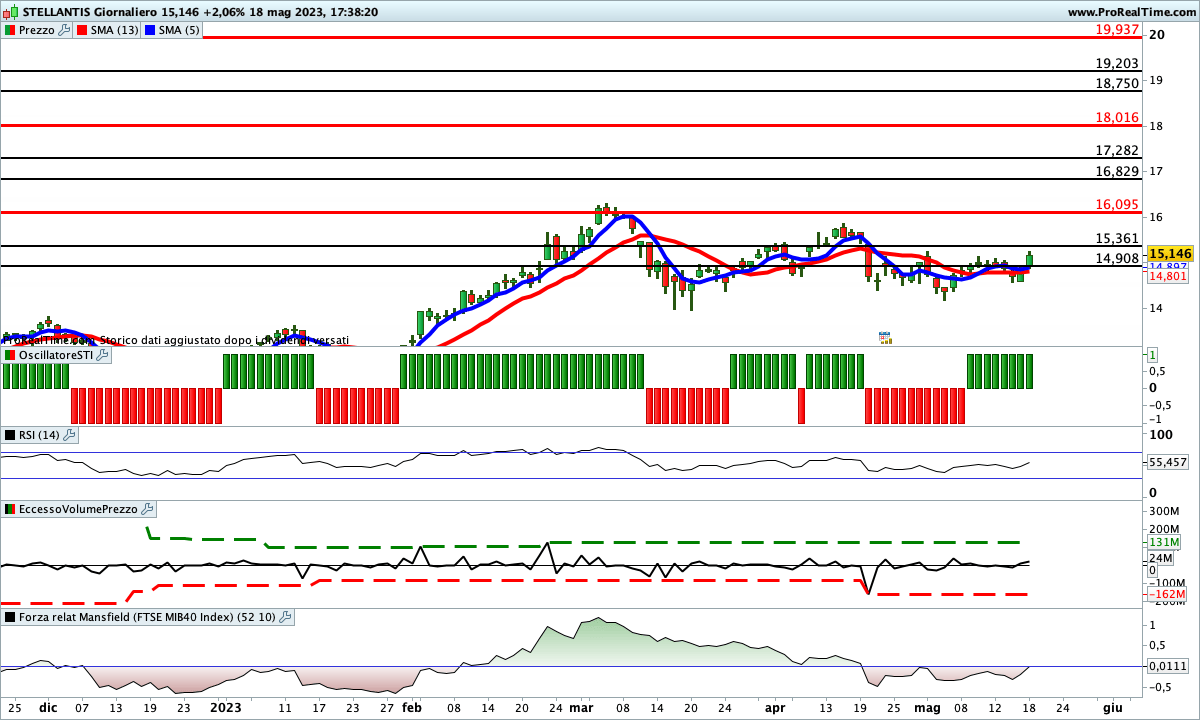This screenshot has width=1200, height=720.
Task: Click the RSI (14) panel label
Action: click(40, 435)
